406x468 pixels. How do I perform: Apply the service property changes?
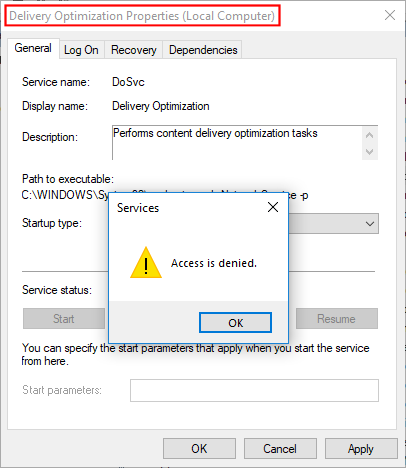click(x=361, y=449)
